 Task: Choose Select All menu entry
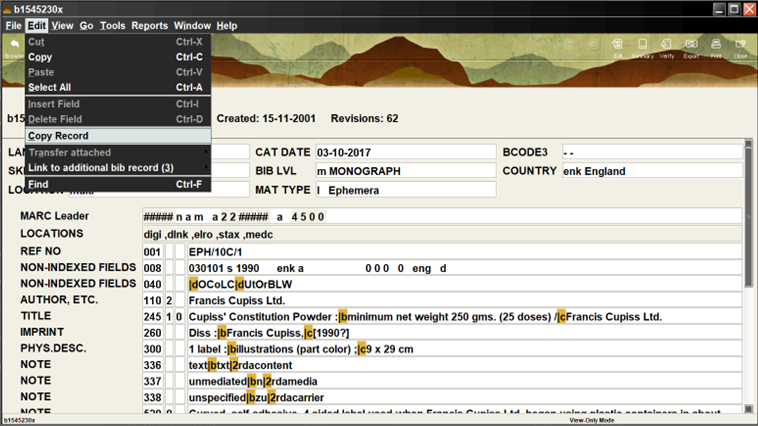[x=49, y=87]
